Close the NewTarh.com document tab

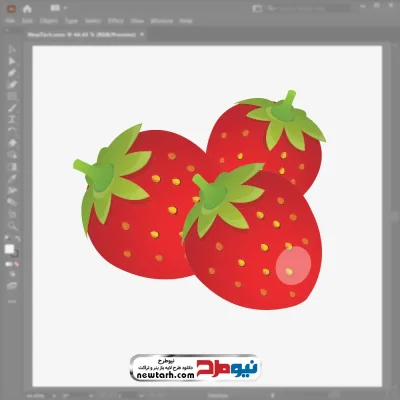coord(142,34)
